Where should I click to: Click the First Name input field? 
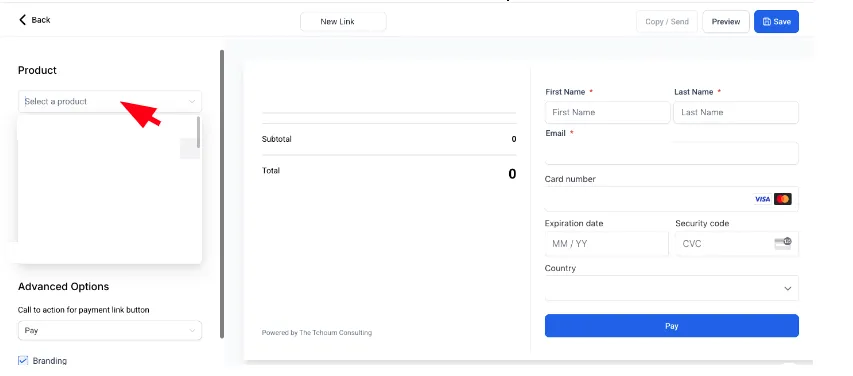pyautogui.click(x=607, y=112)
